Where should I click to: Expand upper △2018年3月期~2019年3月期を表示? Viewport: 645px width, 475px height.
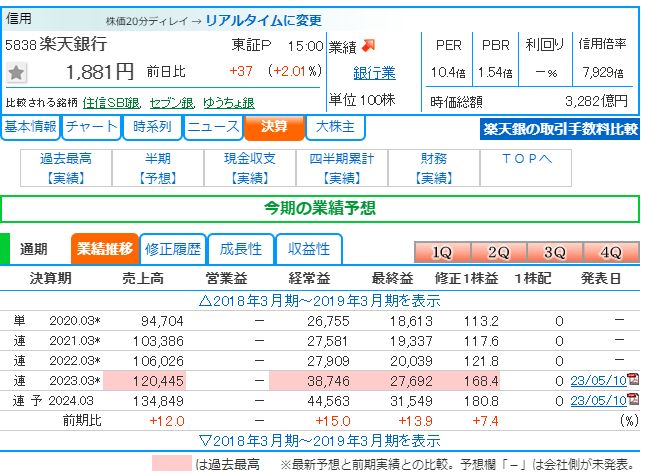(x=320, y=301)
